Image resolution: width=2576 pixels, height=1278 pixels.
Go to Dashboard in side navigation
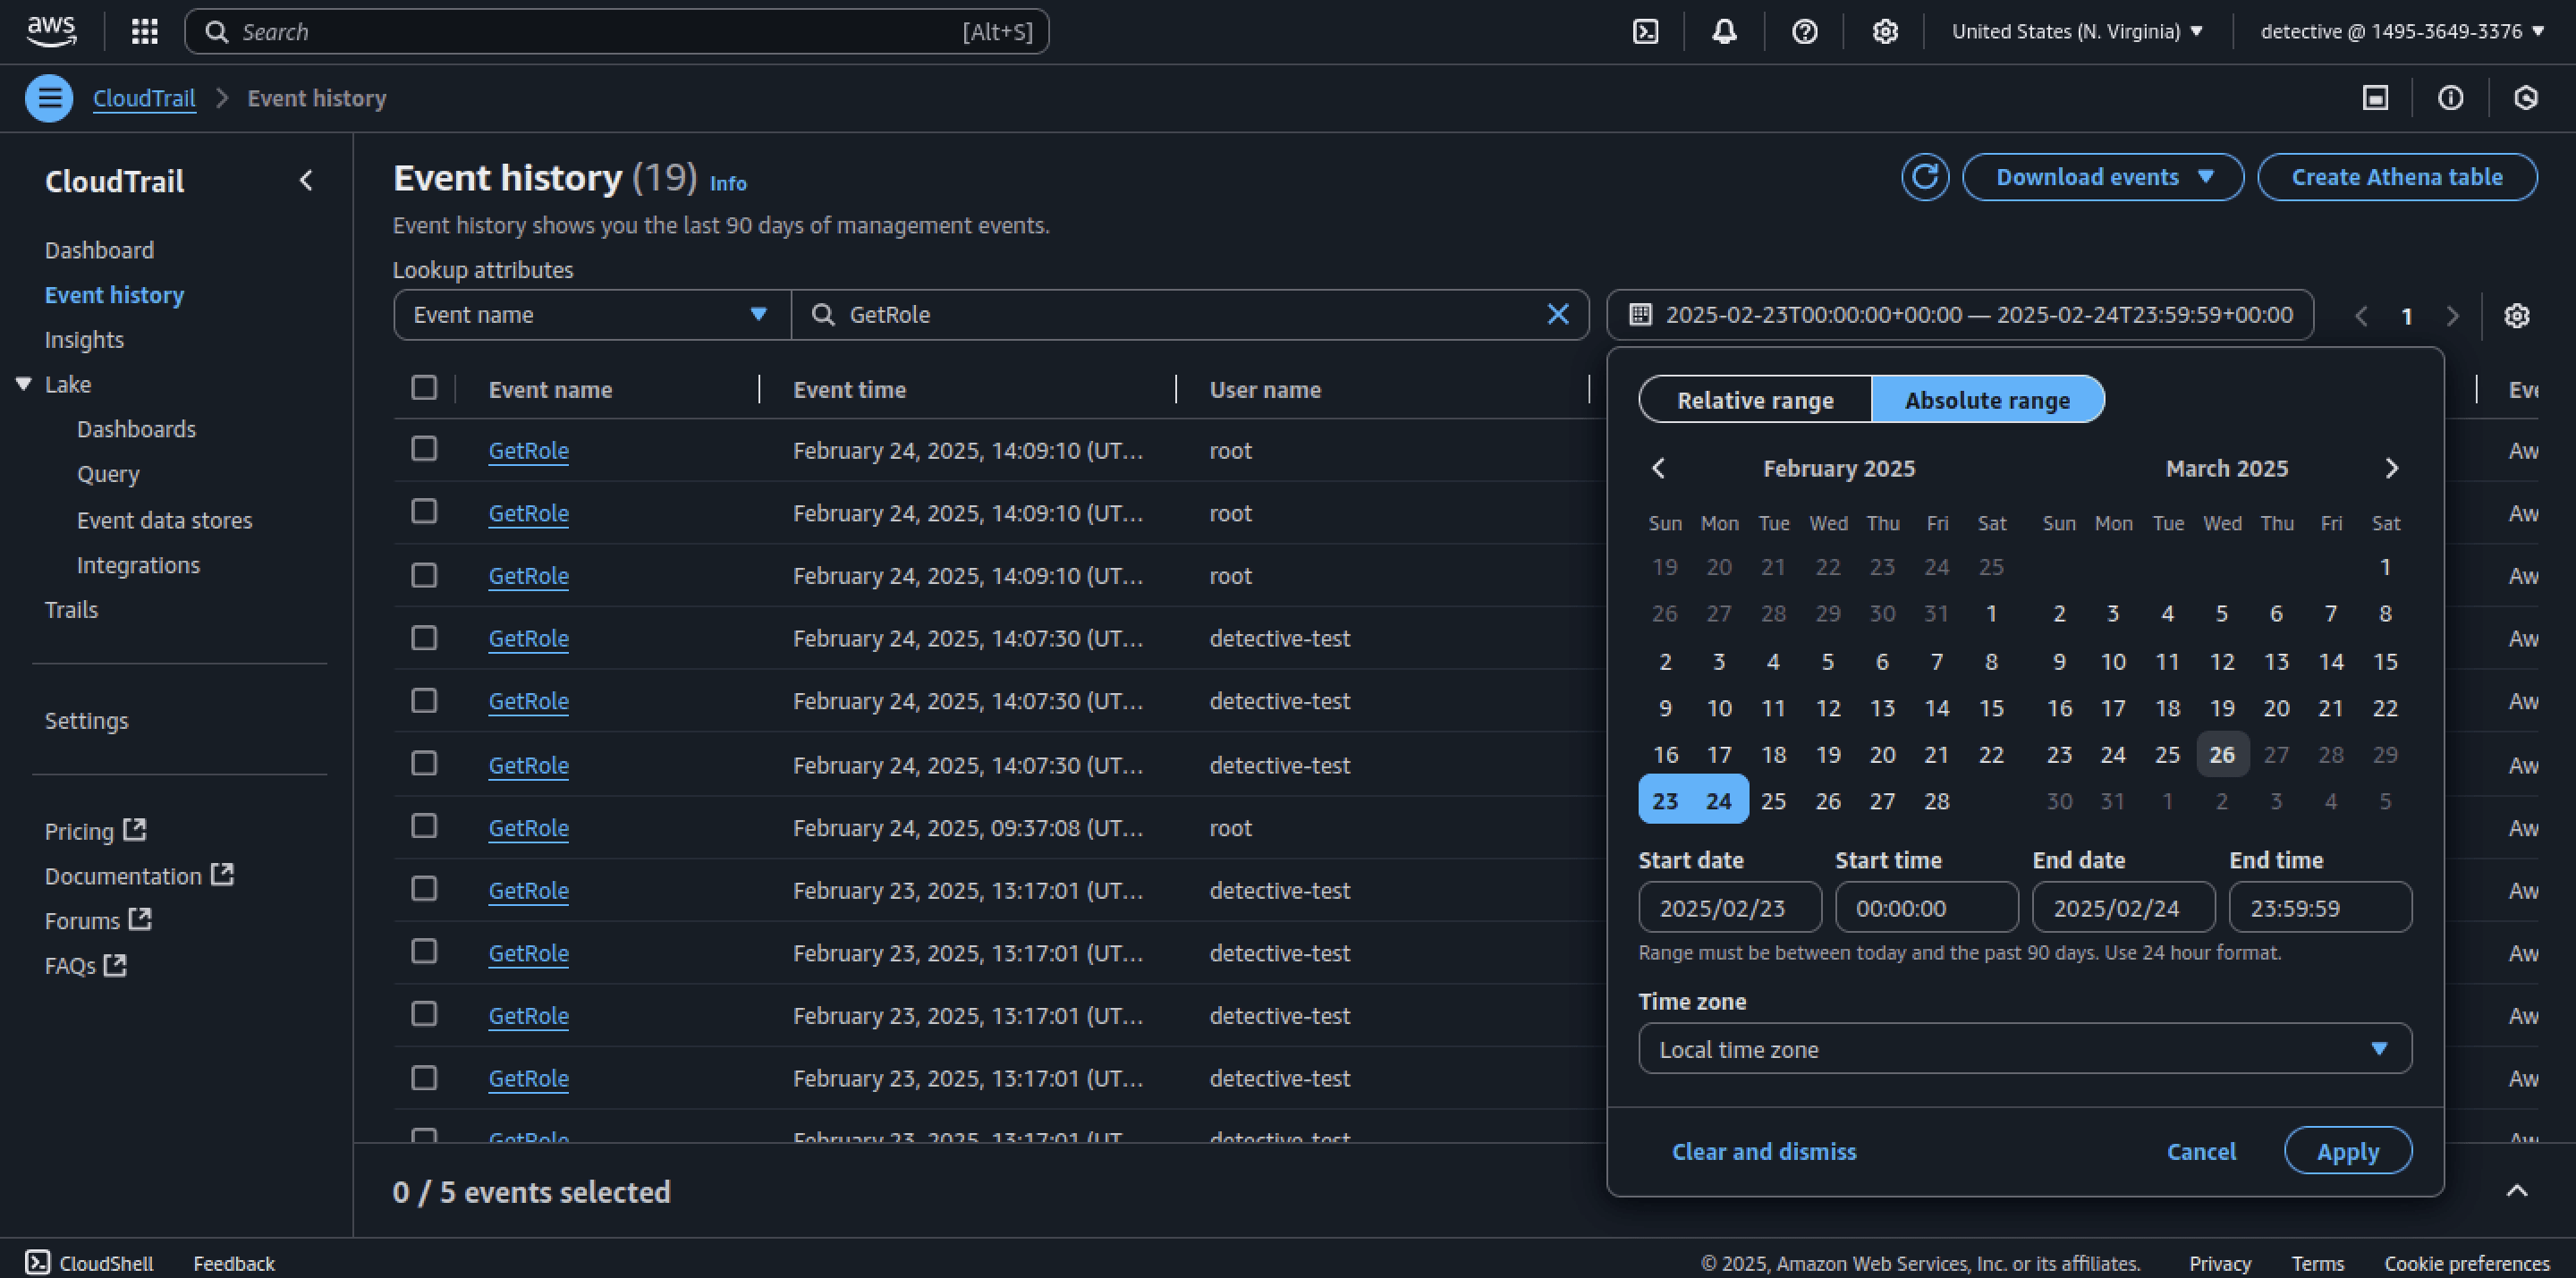[99, 250]
